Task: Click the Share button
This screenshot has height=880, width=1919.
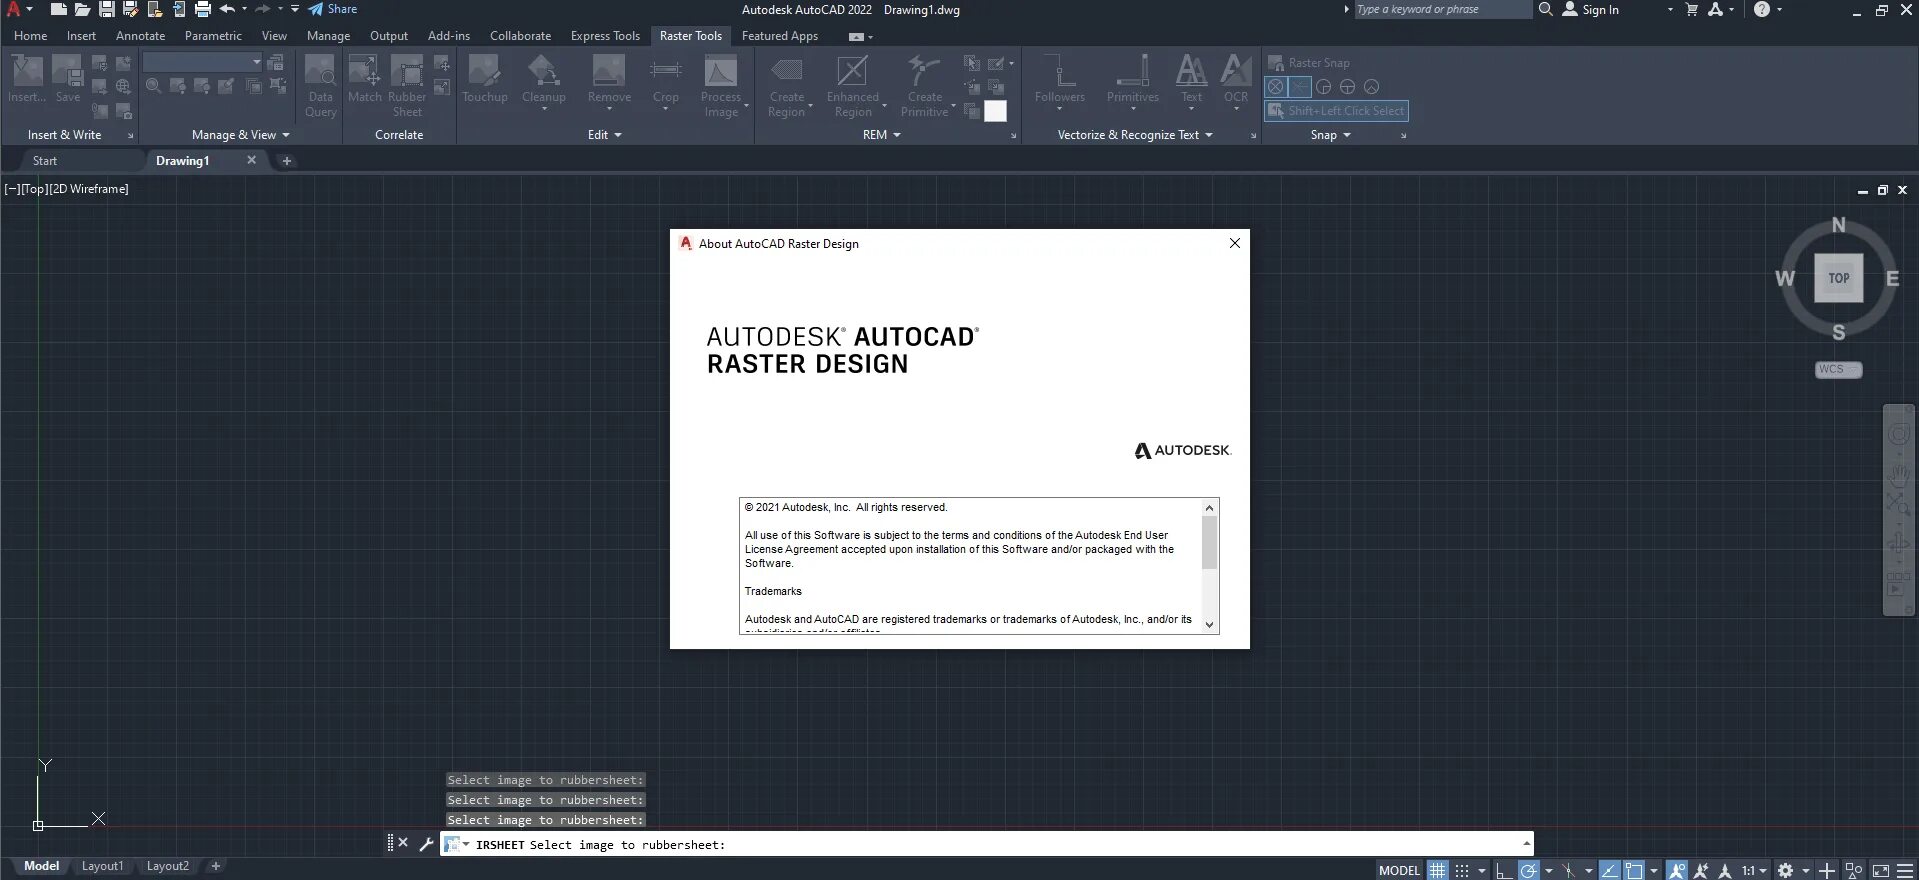Action: 332,9
